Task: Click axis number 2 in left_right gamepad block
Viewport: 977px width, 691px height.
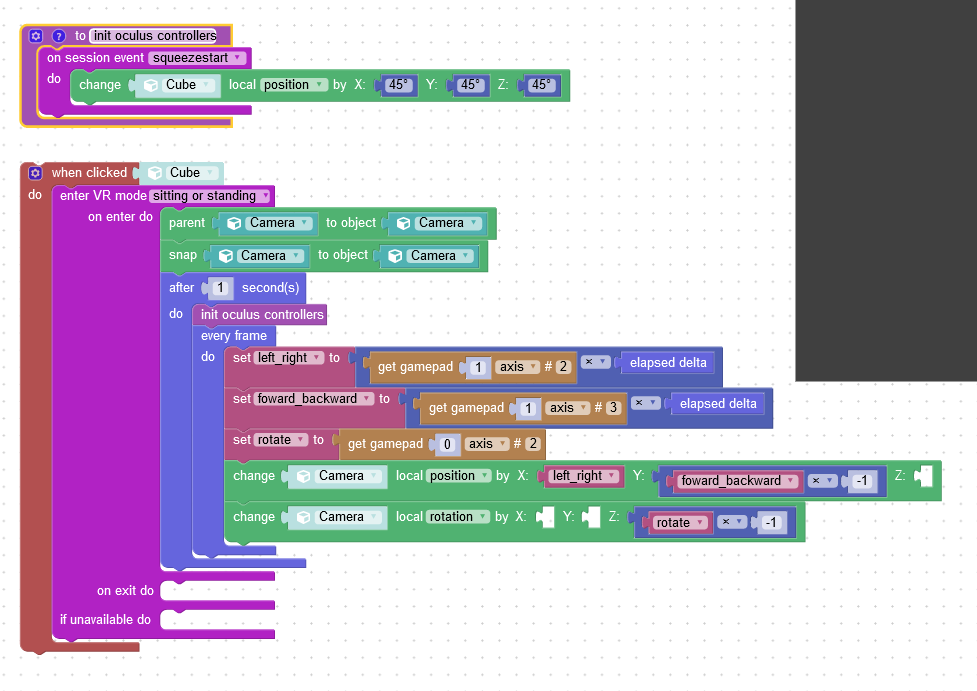Action: click(563, 367)
